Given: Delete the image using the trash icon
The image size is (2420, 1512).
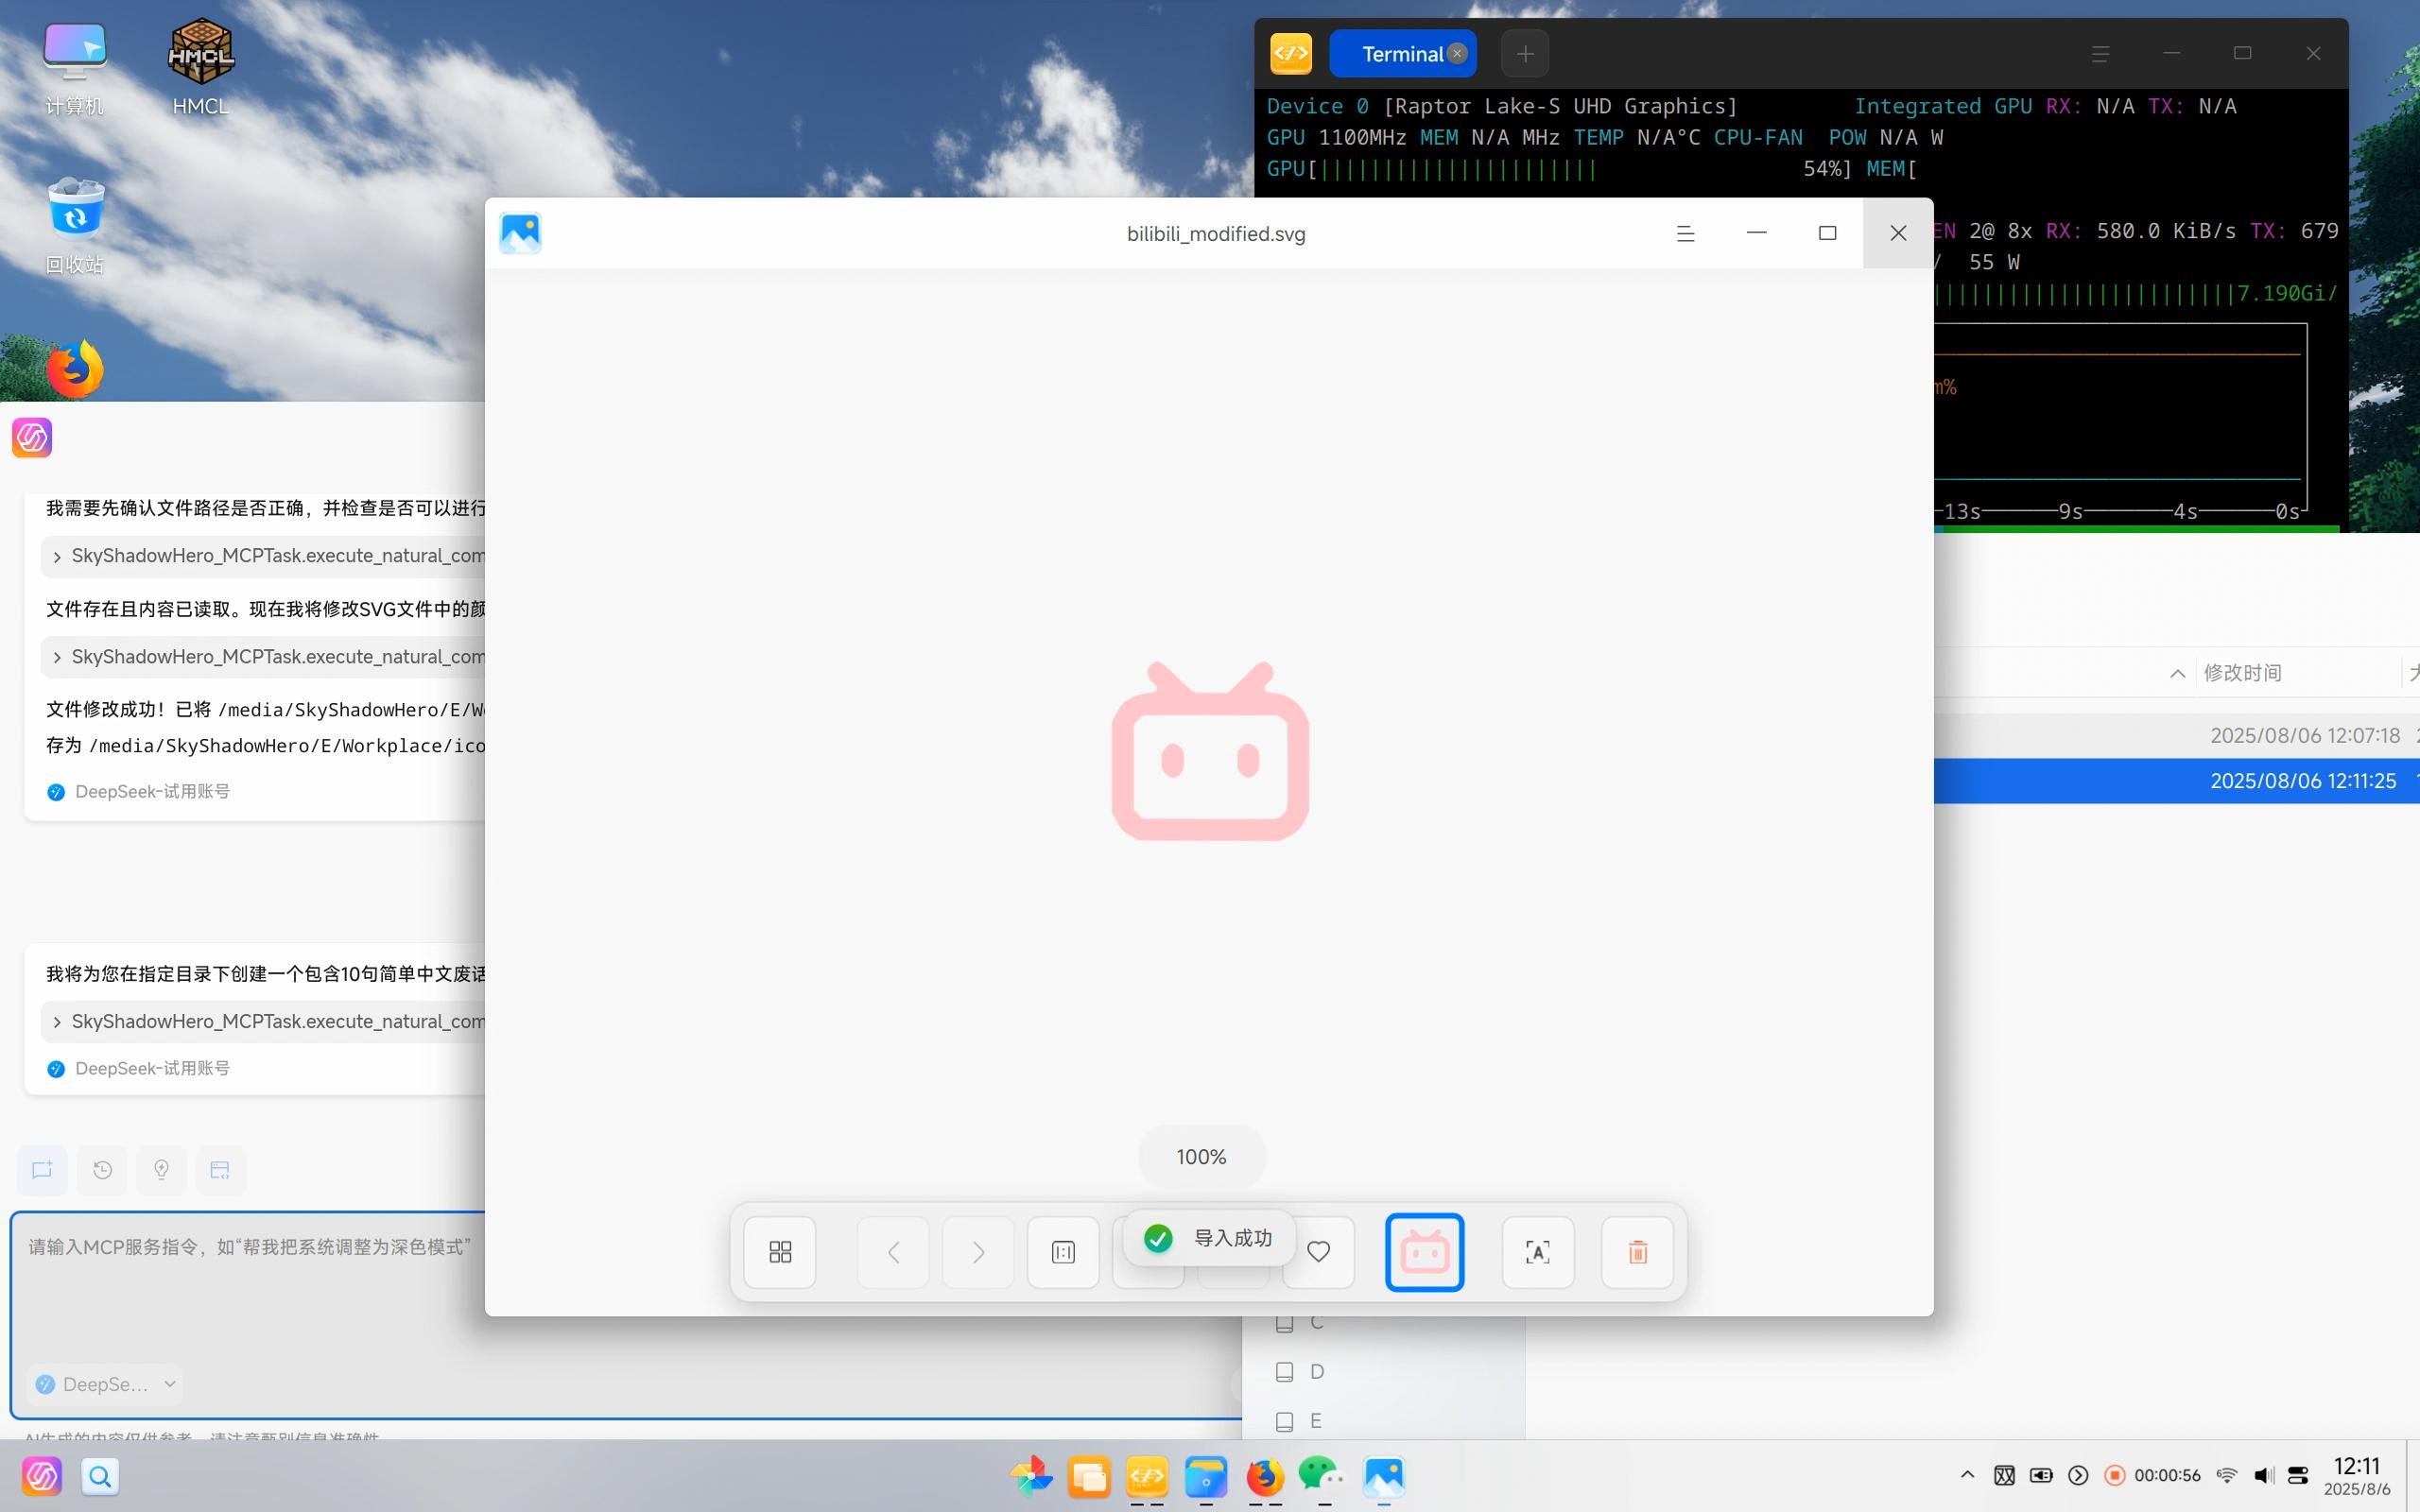Looking at the screenshot, I should 1637,1252.
